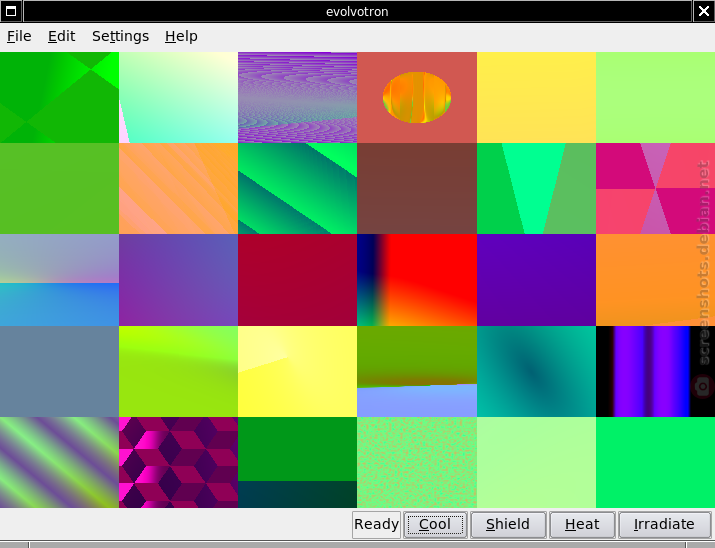
Task: Choose the magenta 3D cubes pattern thumbnail
Action: point(178,462)
